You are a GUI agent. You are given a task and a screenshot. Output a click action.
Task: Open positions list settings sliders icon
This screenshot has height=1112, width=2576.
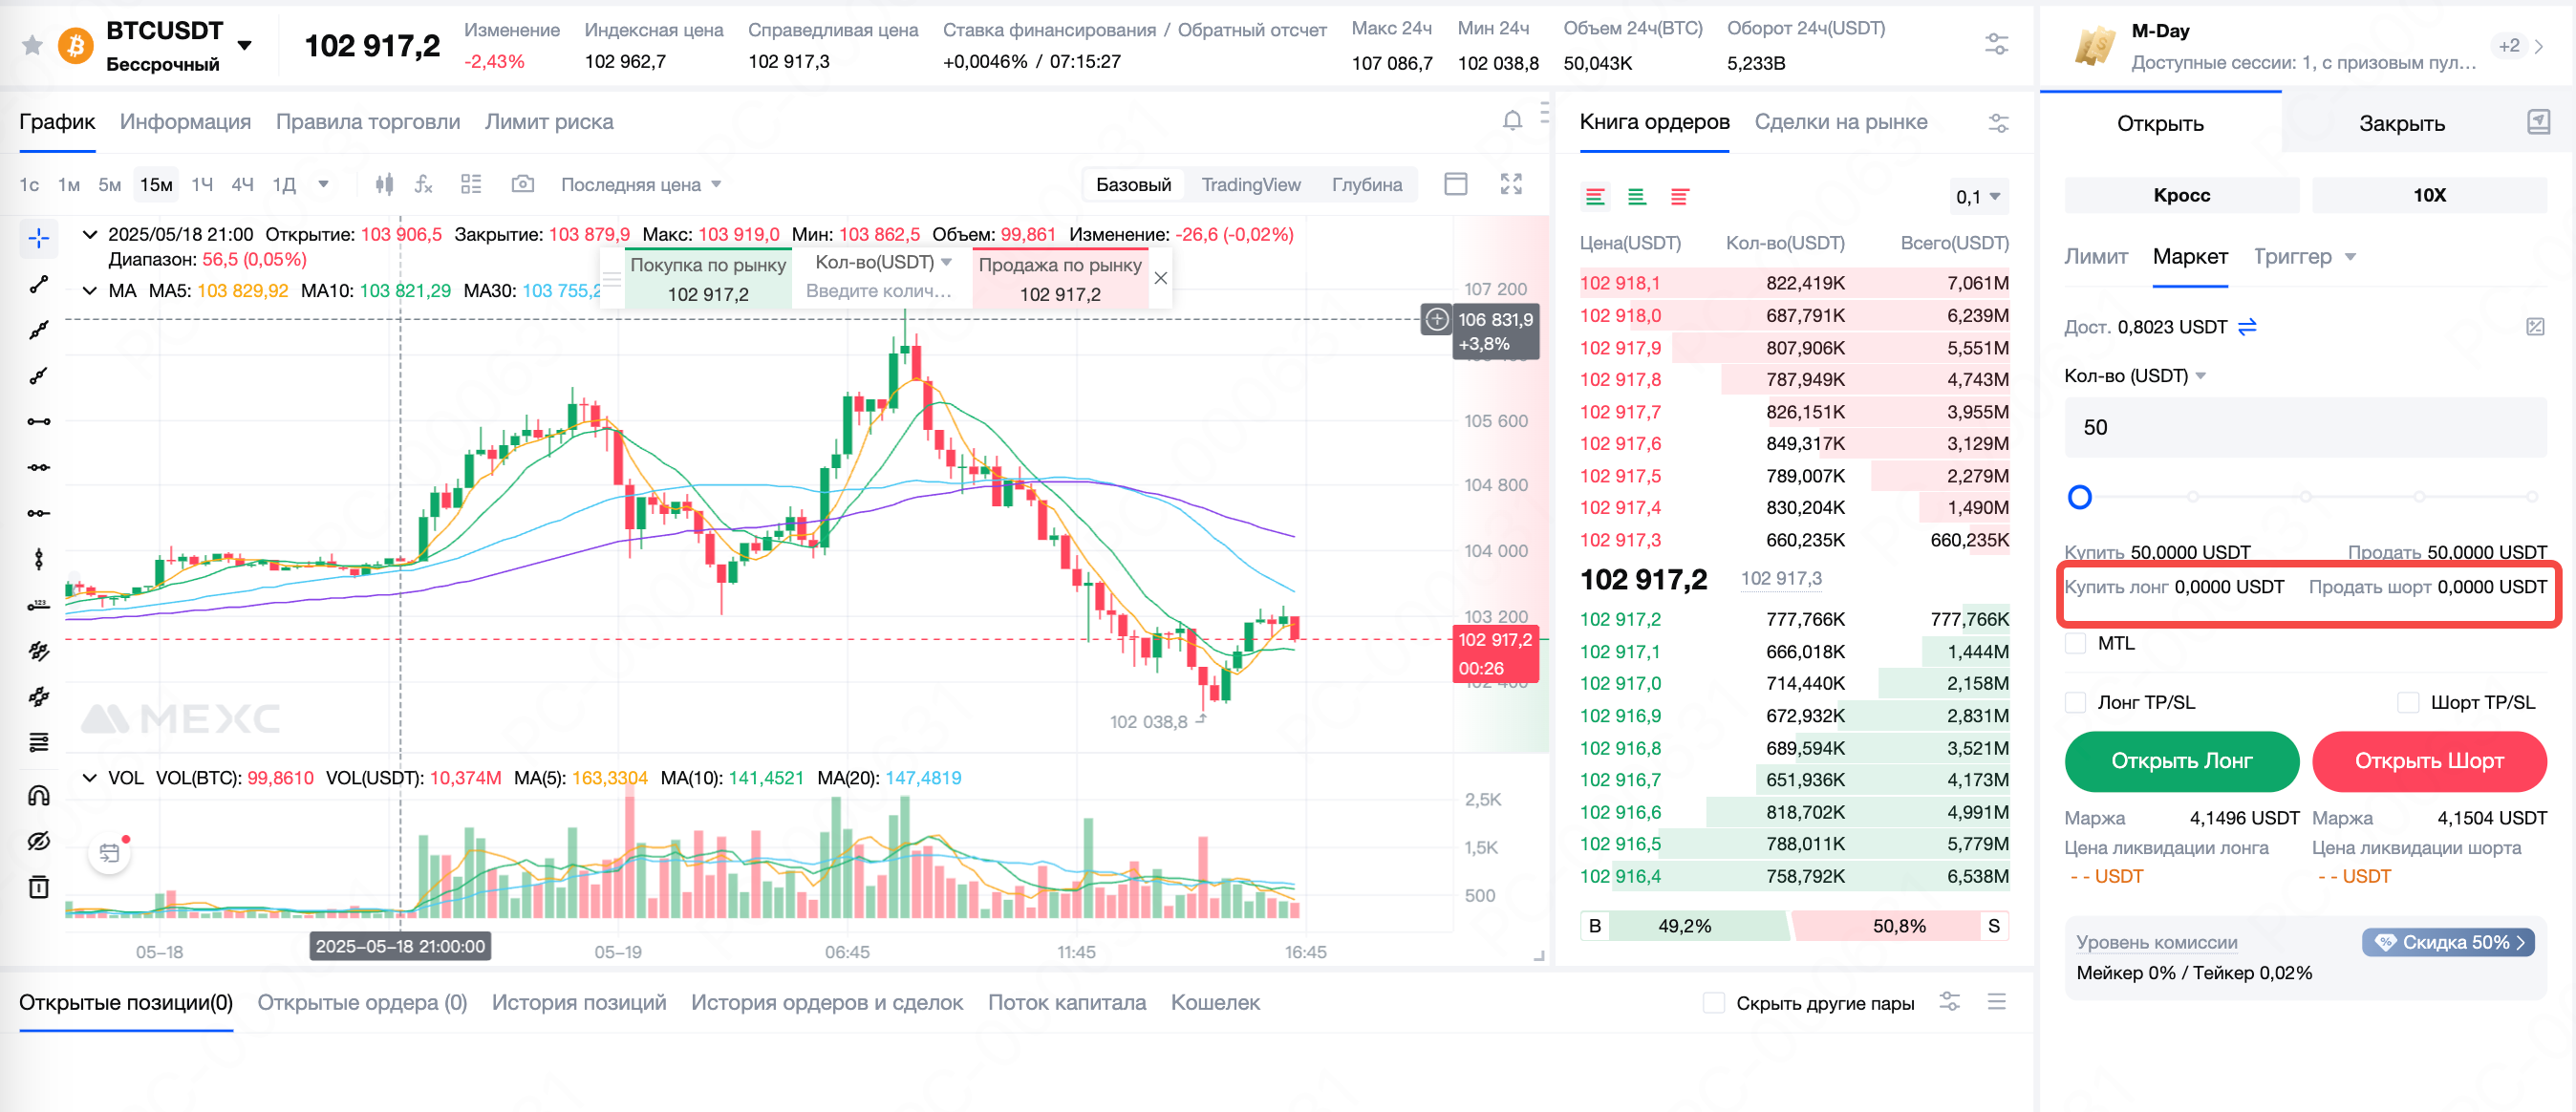point(1950,1001)
